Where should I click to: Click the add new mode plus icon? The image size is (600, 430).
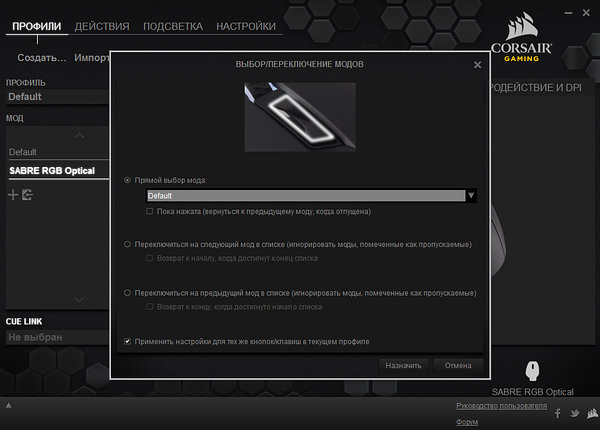click(13, 195)
